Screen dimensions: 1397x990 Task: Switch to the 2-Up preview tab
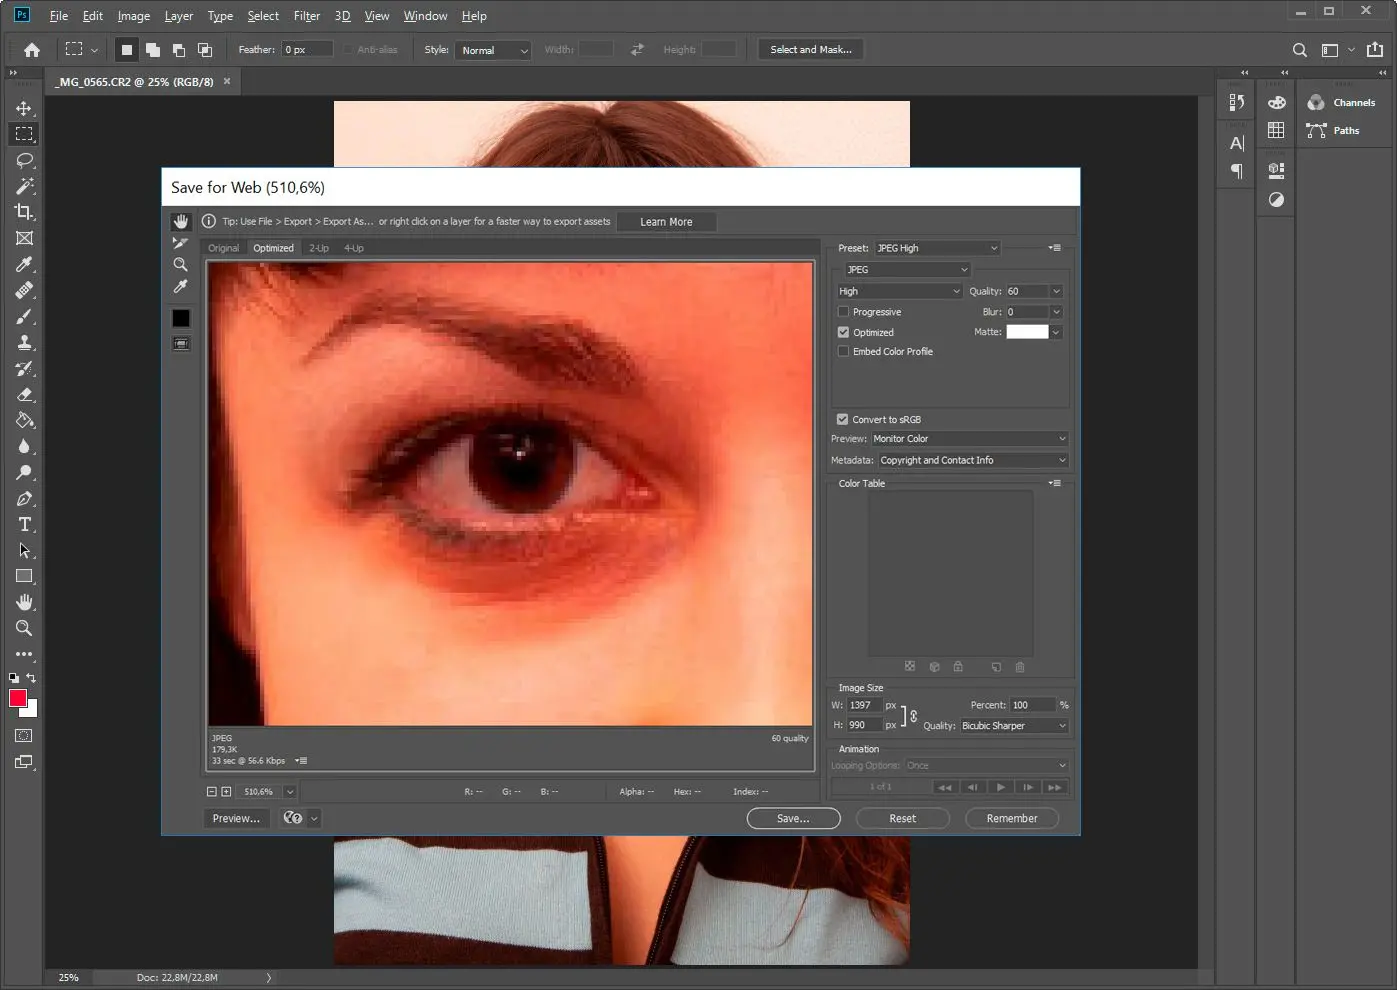[x=319, y=248]
